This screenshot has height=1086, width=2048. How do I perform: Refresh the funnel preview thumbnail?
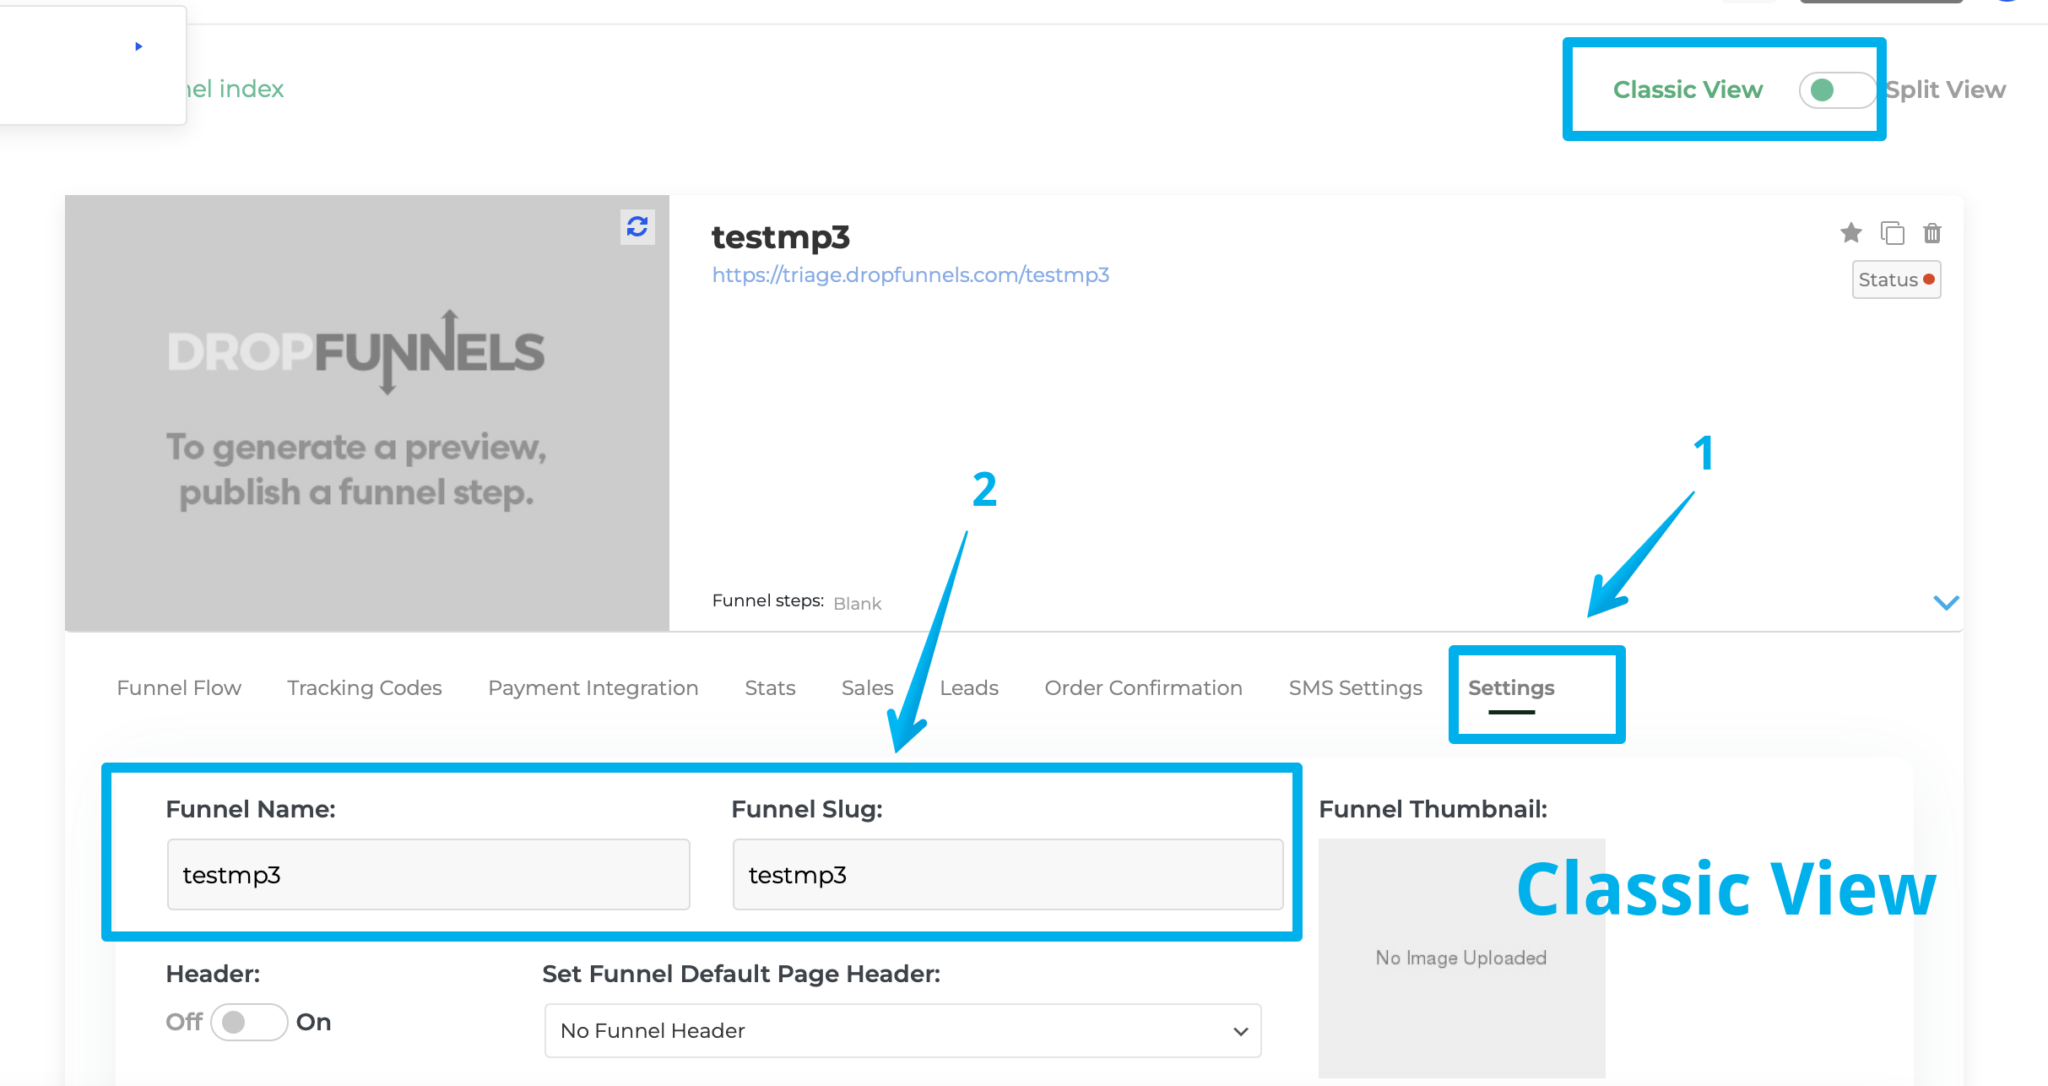pos(637,226)
